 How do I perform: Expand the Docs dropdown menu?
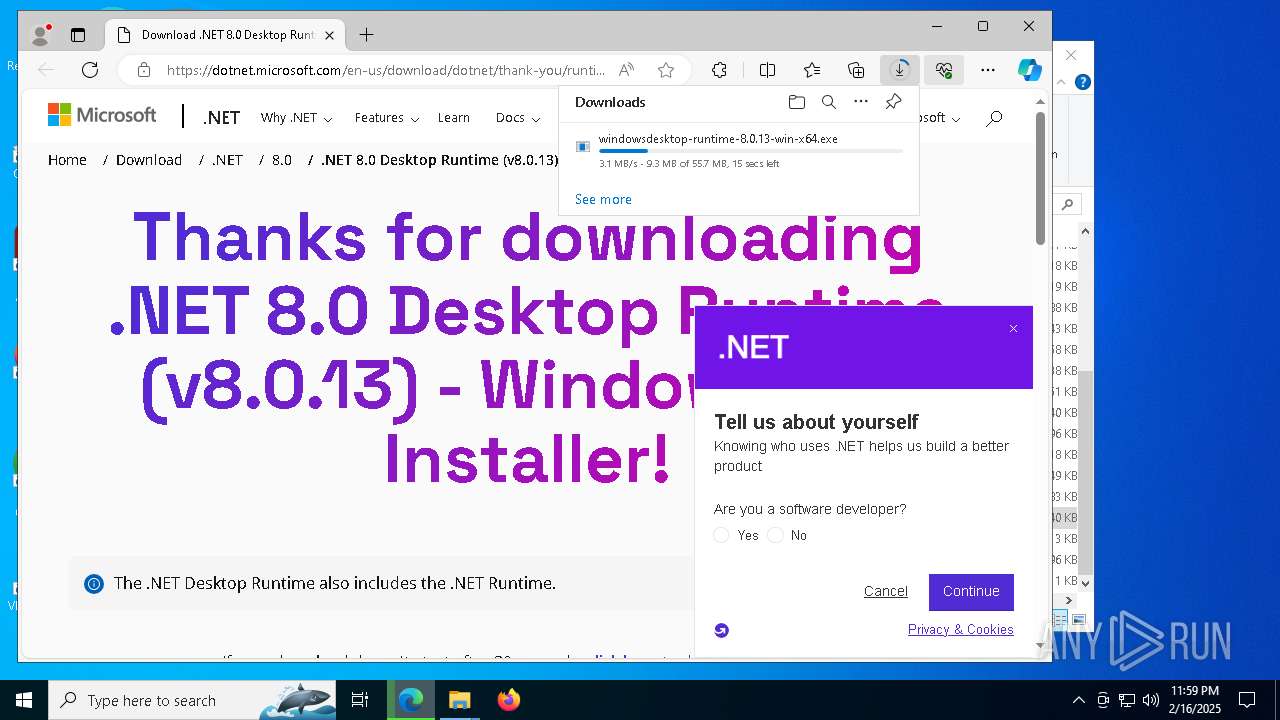518,118
